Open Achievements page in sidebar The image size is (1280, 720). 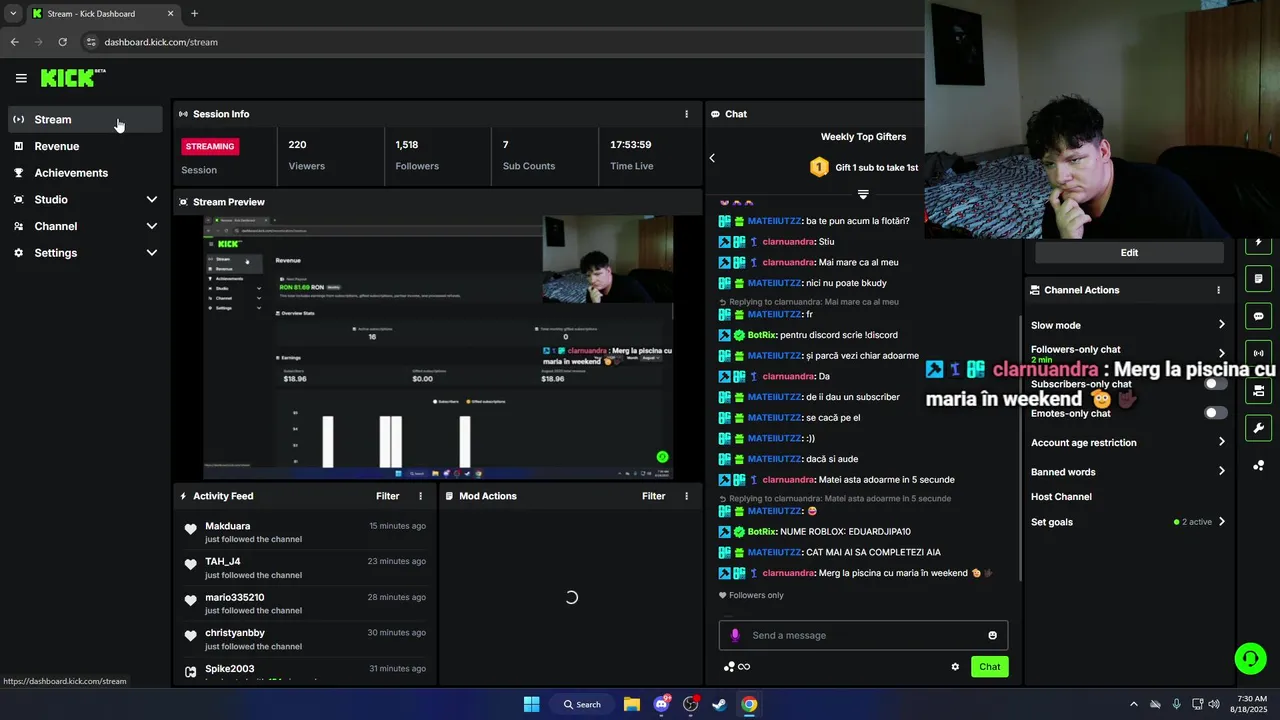[85, 173]
